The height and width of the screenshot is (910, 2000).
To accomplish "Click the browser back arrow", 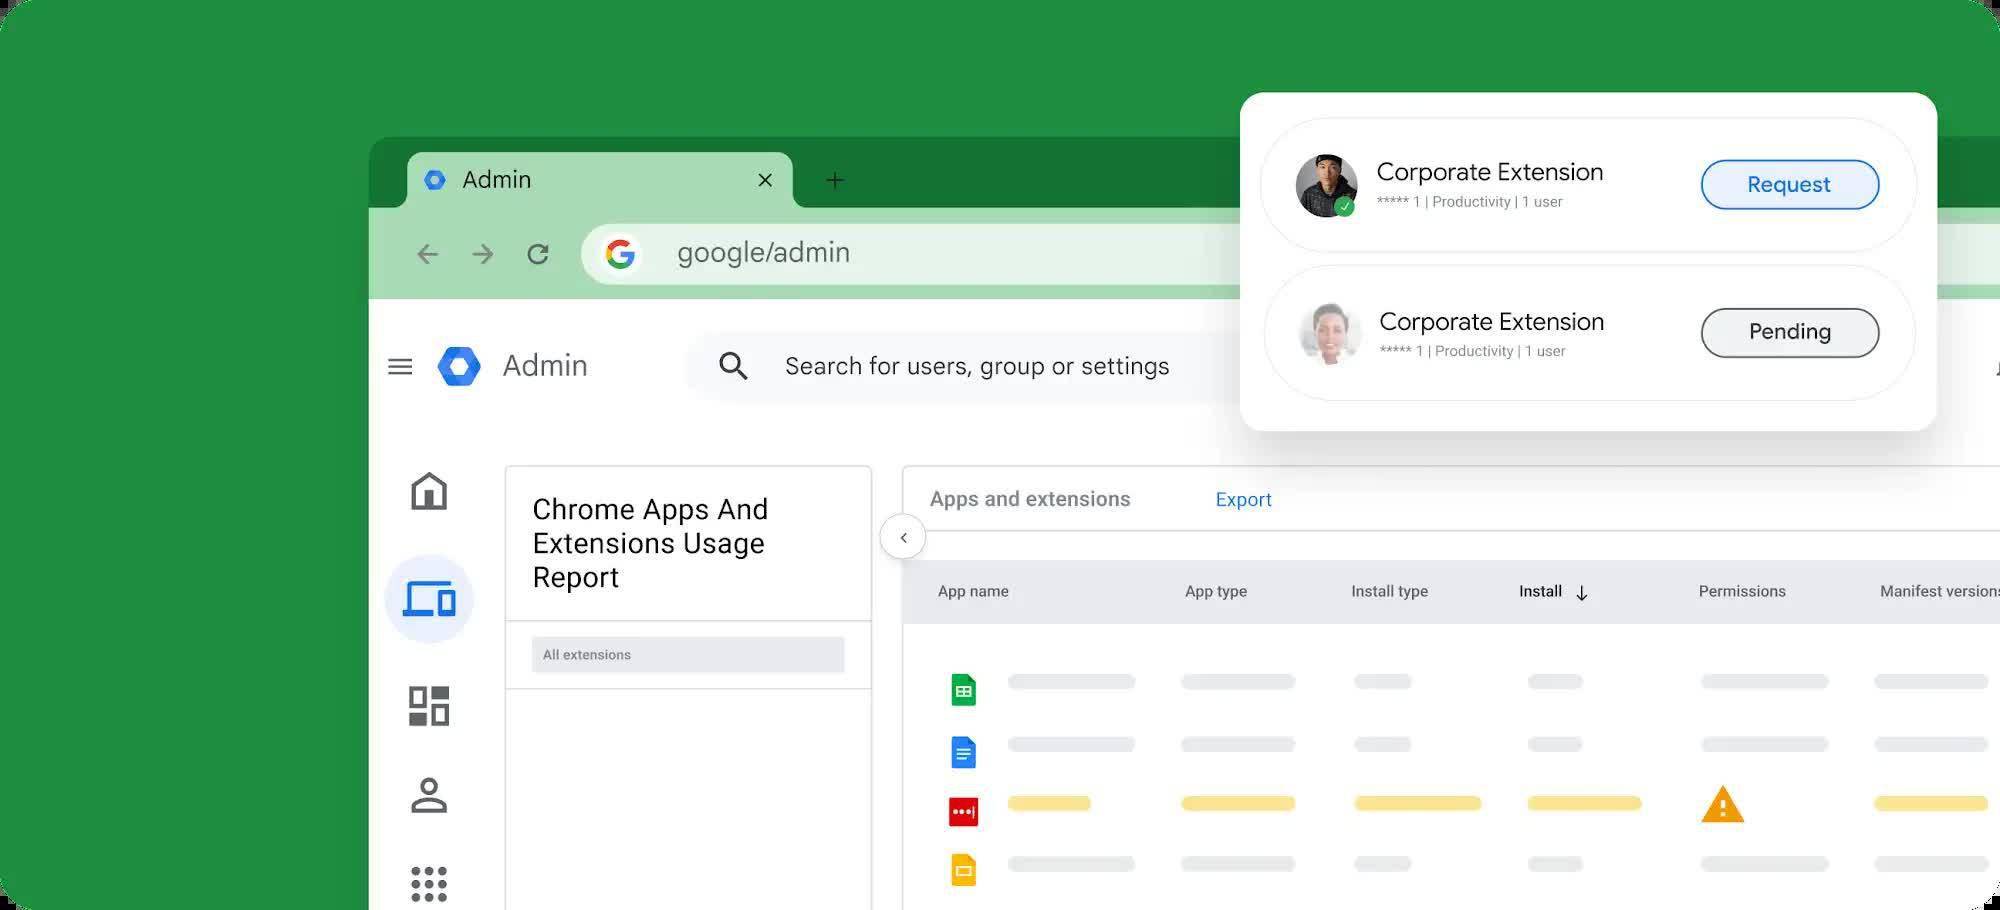I will pyautogui.click(x=428, y=253).
